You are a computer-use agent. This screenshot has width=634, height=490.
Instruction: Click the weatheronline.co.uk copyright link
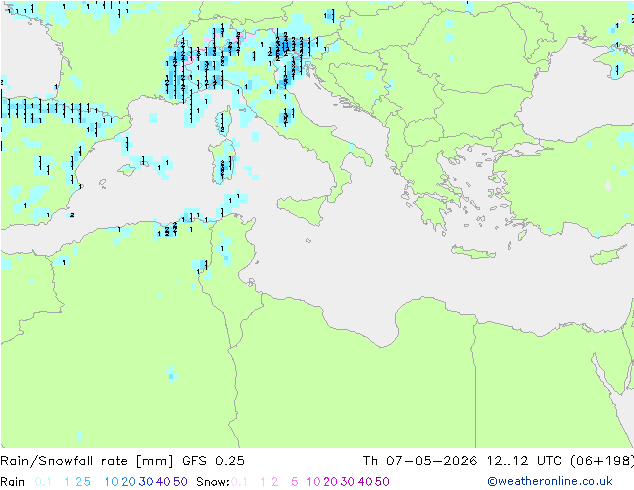pyautogui.click(x=550, y=481)
